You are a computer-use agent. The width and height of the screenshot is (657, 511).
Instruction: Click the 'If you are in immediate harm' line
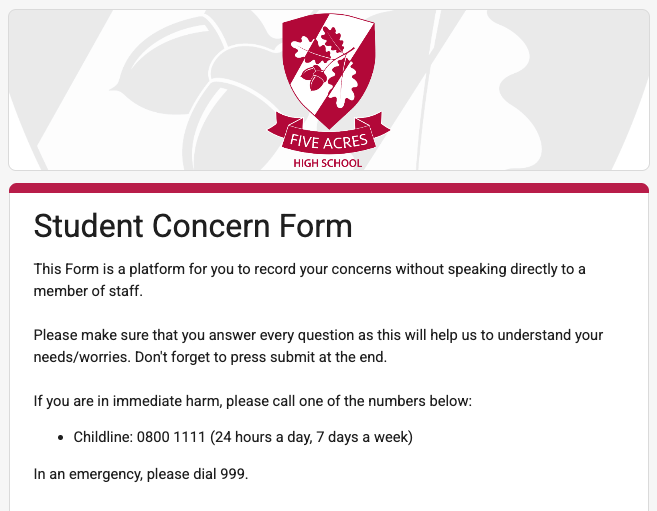tap(252, 401)
